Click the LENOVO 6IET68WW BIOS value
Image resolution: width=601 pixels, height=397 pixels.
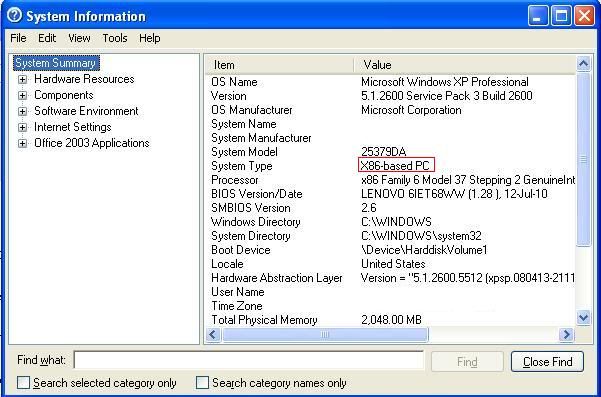pos(454,194)
